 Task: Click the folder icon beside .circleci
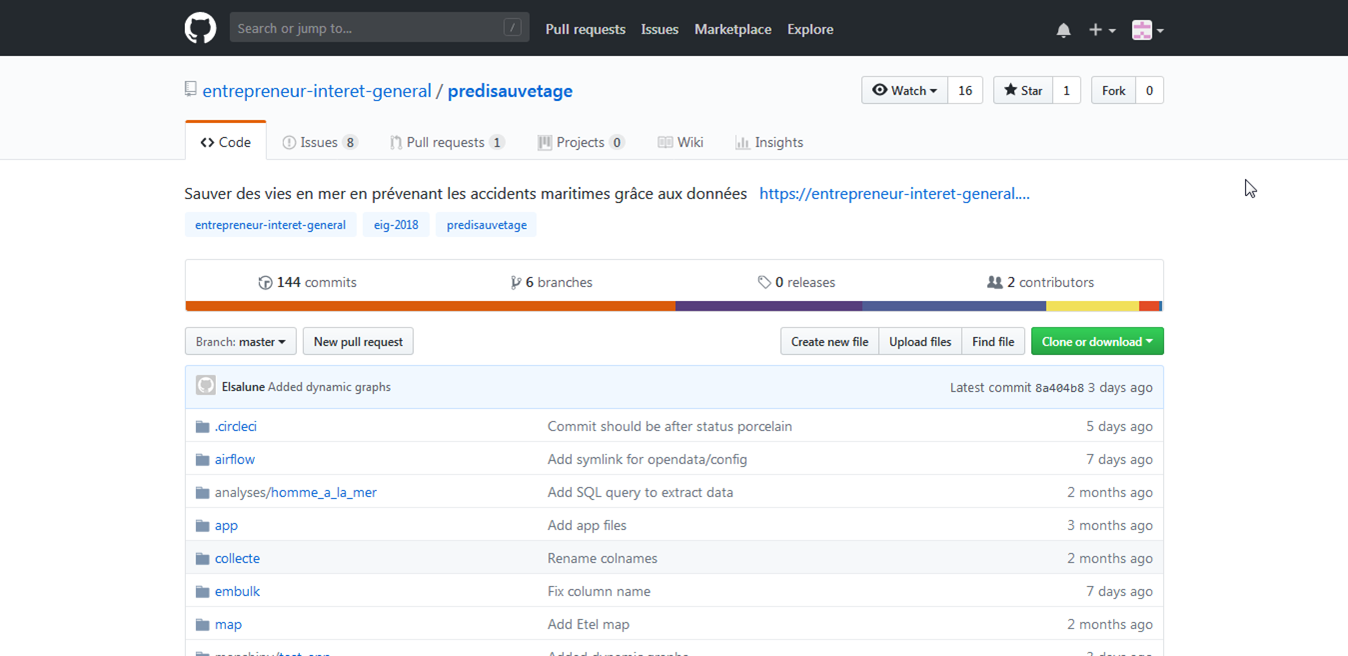[202, 426]
